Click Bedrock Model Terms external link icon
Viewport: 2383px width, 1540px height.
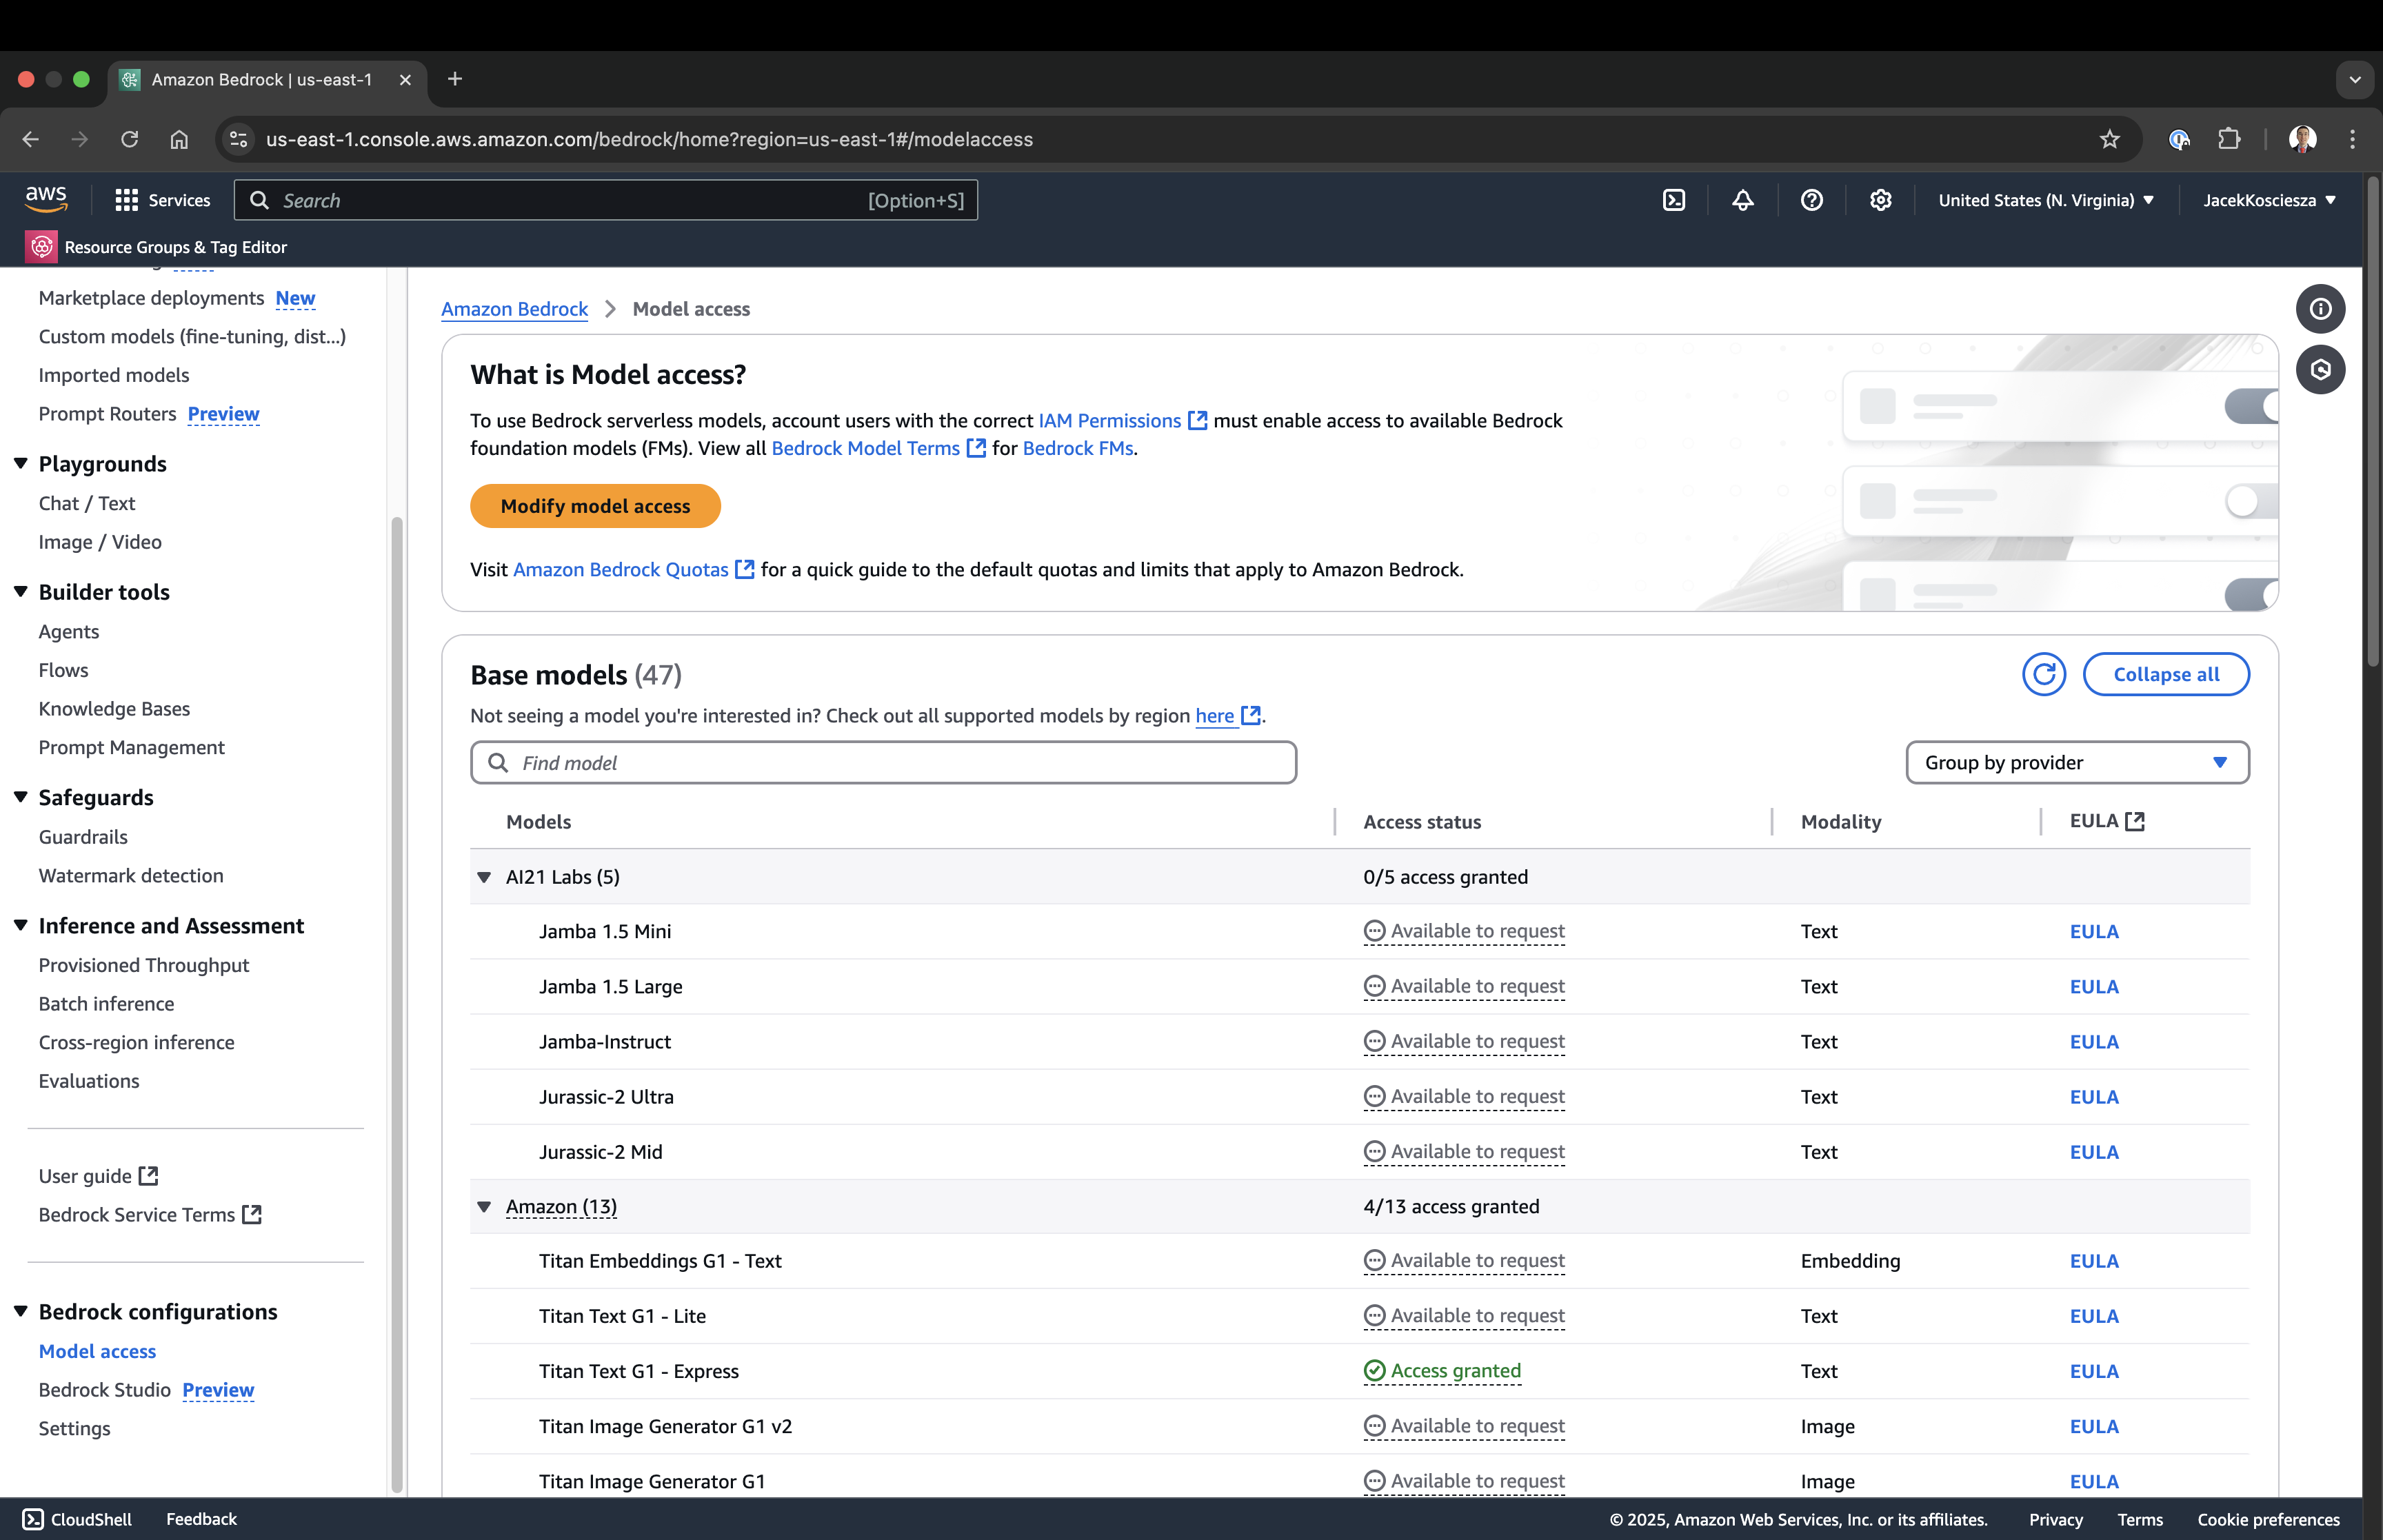pos(976,449)
